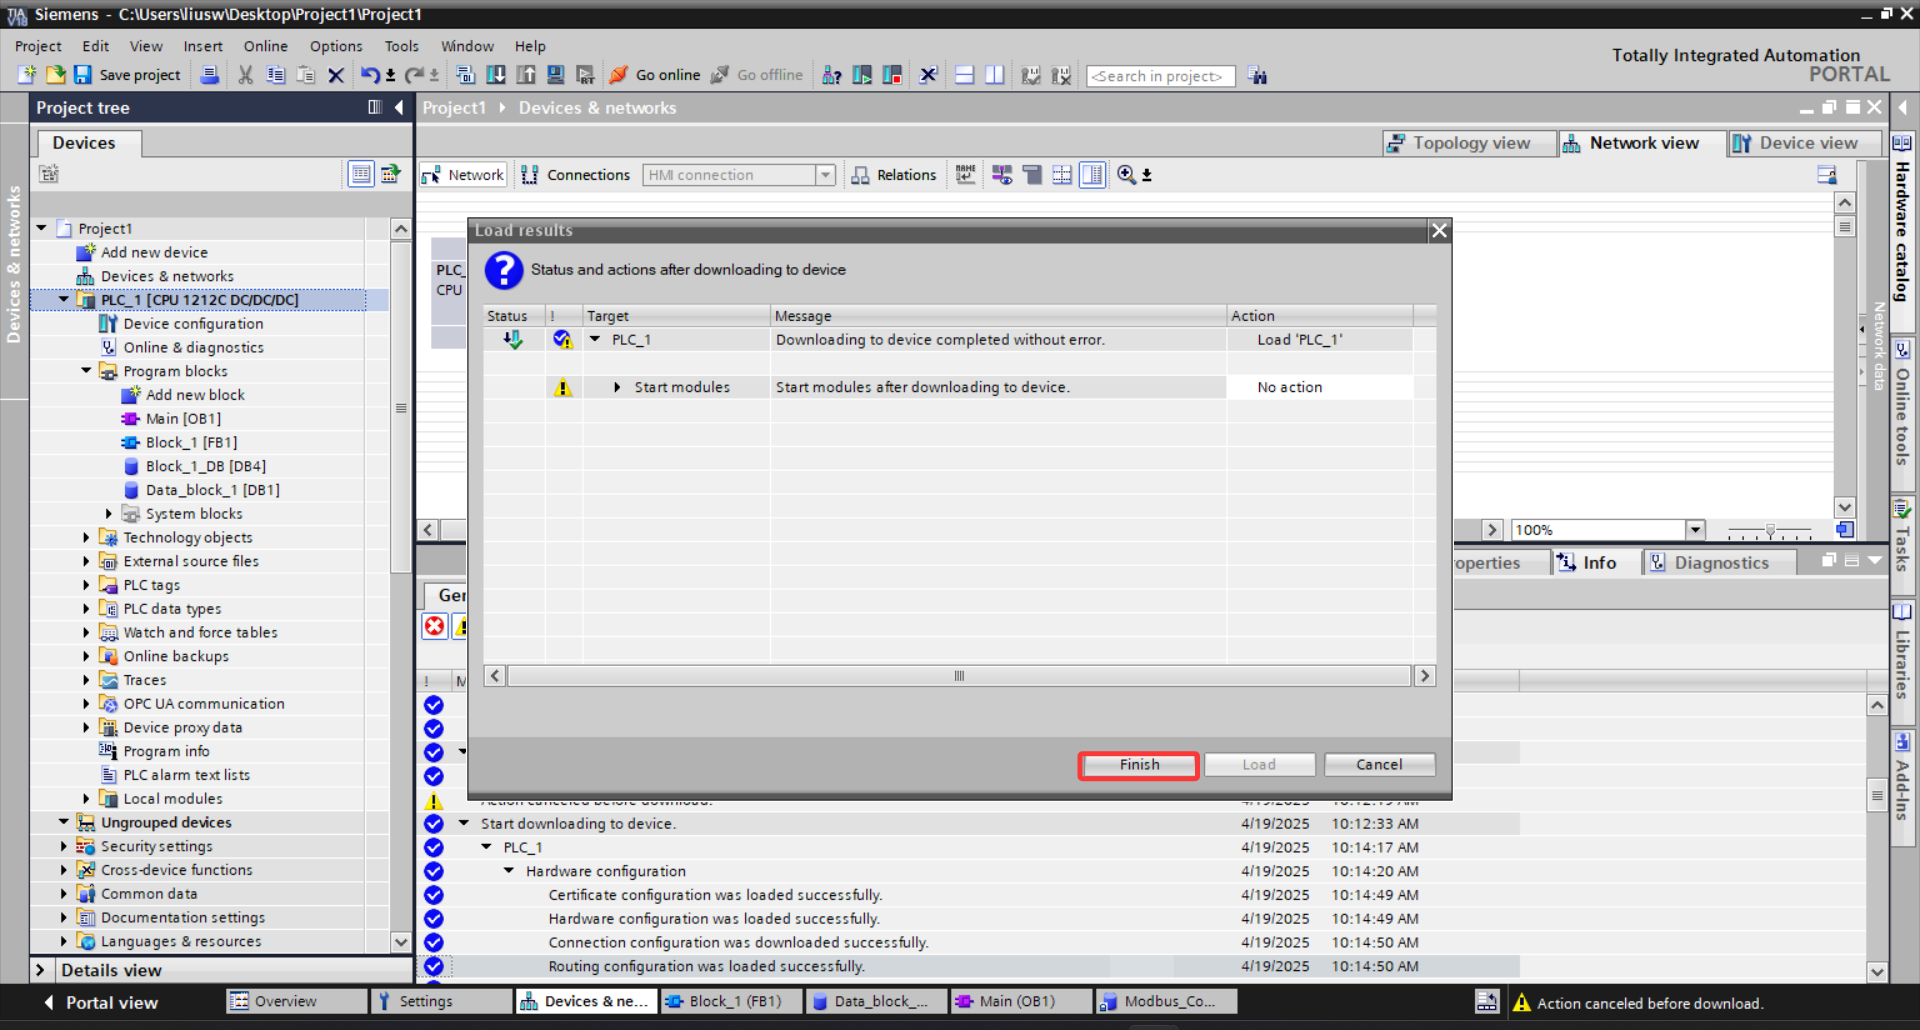Open the Project menu
1920x1030 pixels.
point(38,46)
